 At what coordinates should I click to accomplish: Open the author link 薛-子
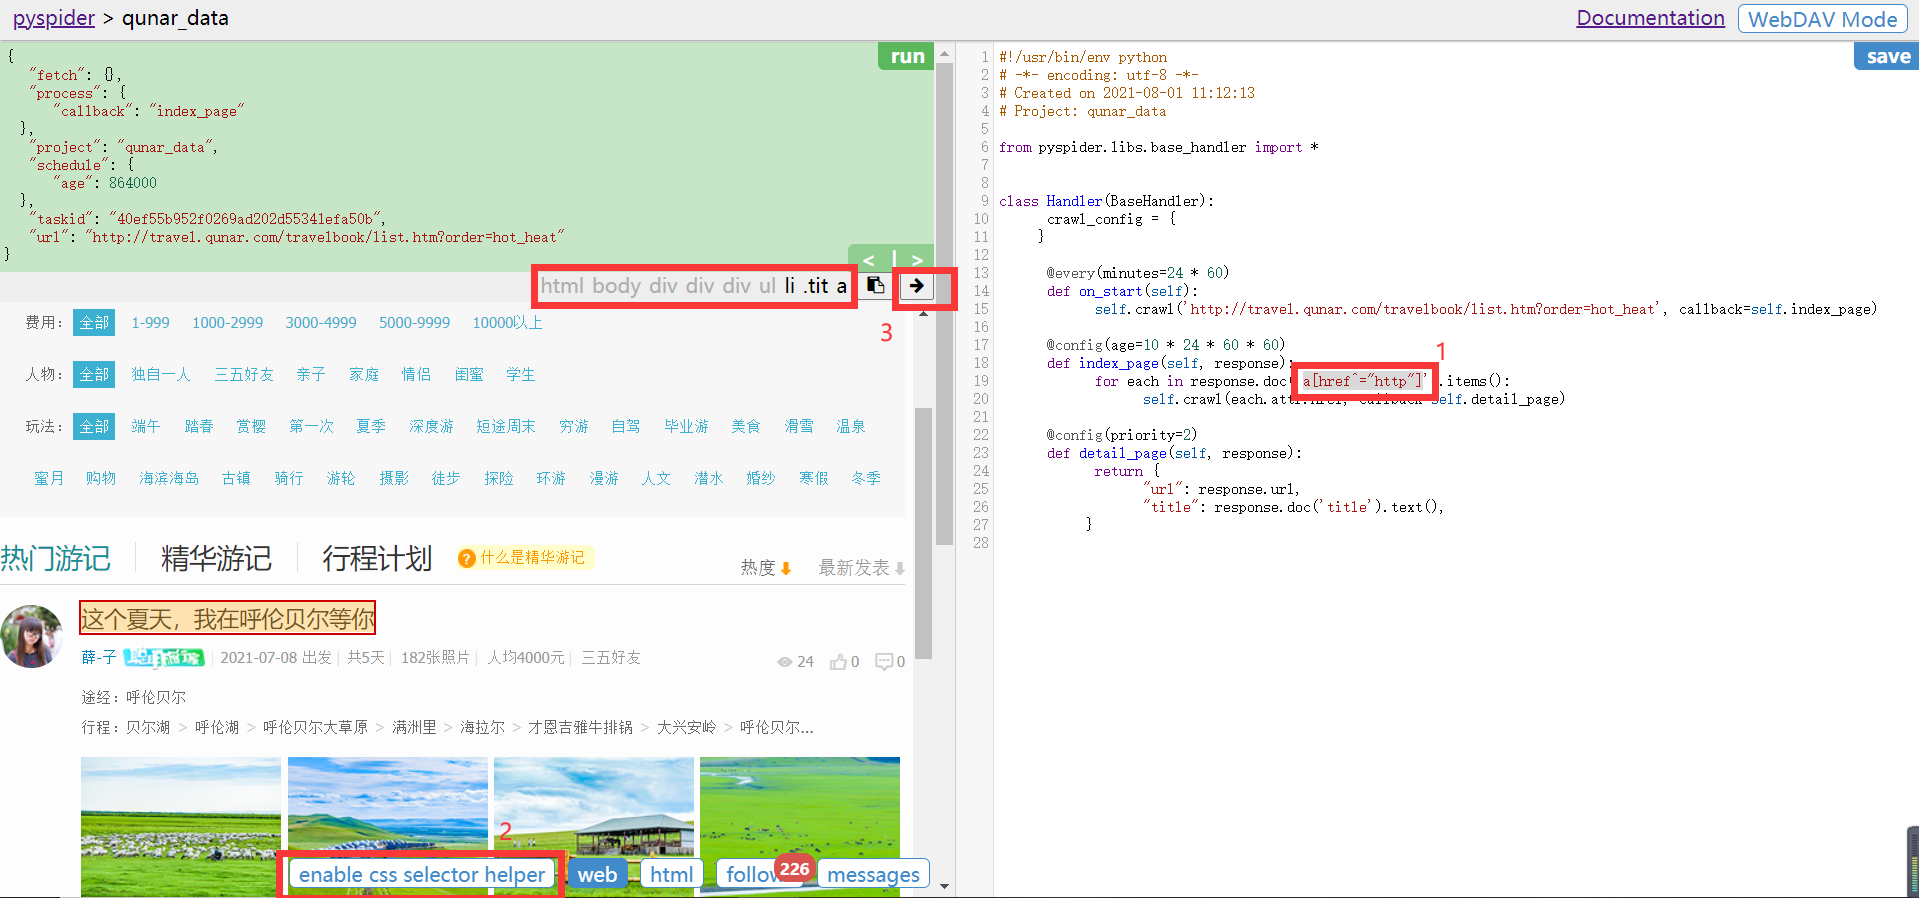(98, 657)
